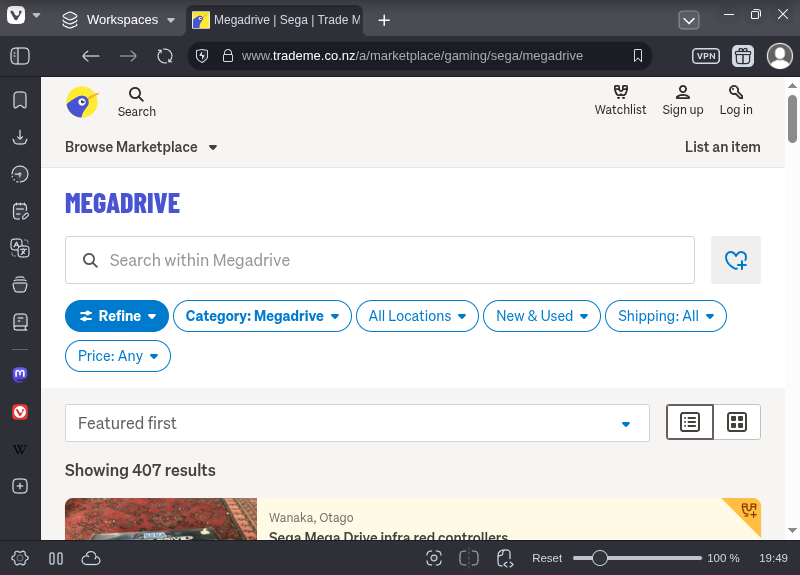Screen dimensions: 800x575
Task: Open the Browse Marketplace menu
Action: 141,147
